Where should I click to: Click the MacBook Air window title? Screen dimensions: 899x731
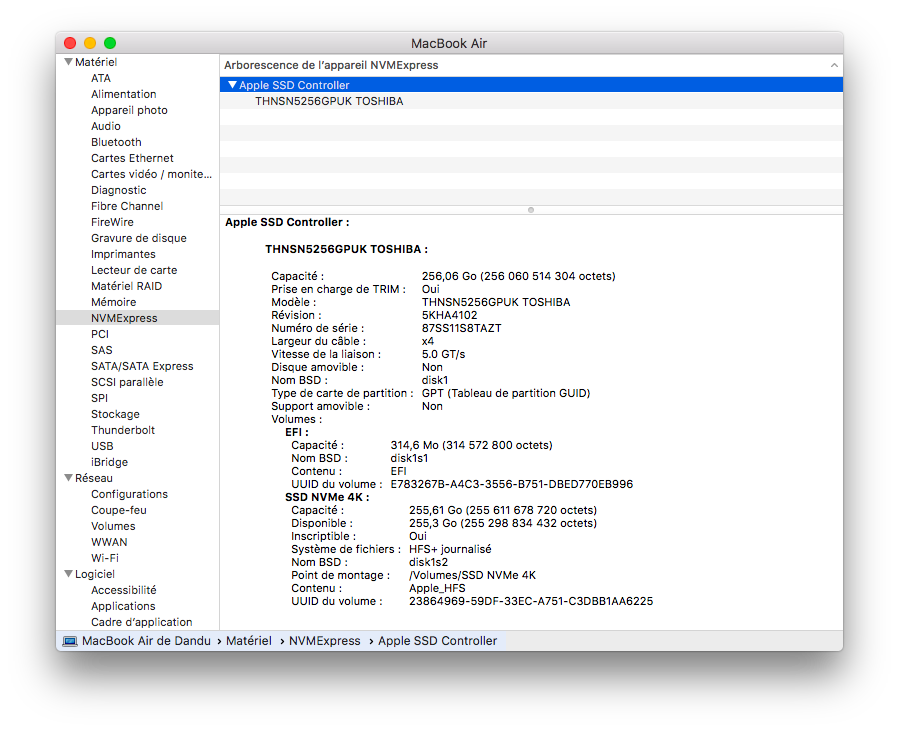[x=449, y=44]
